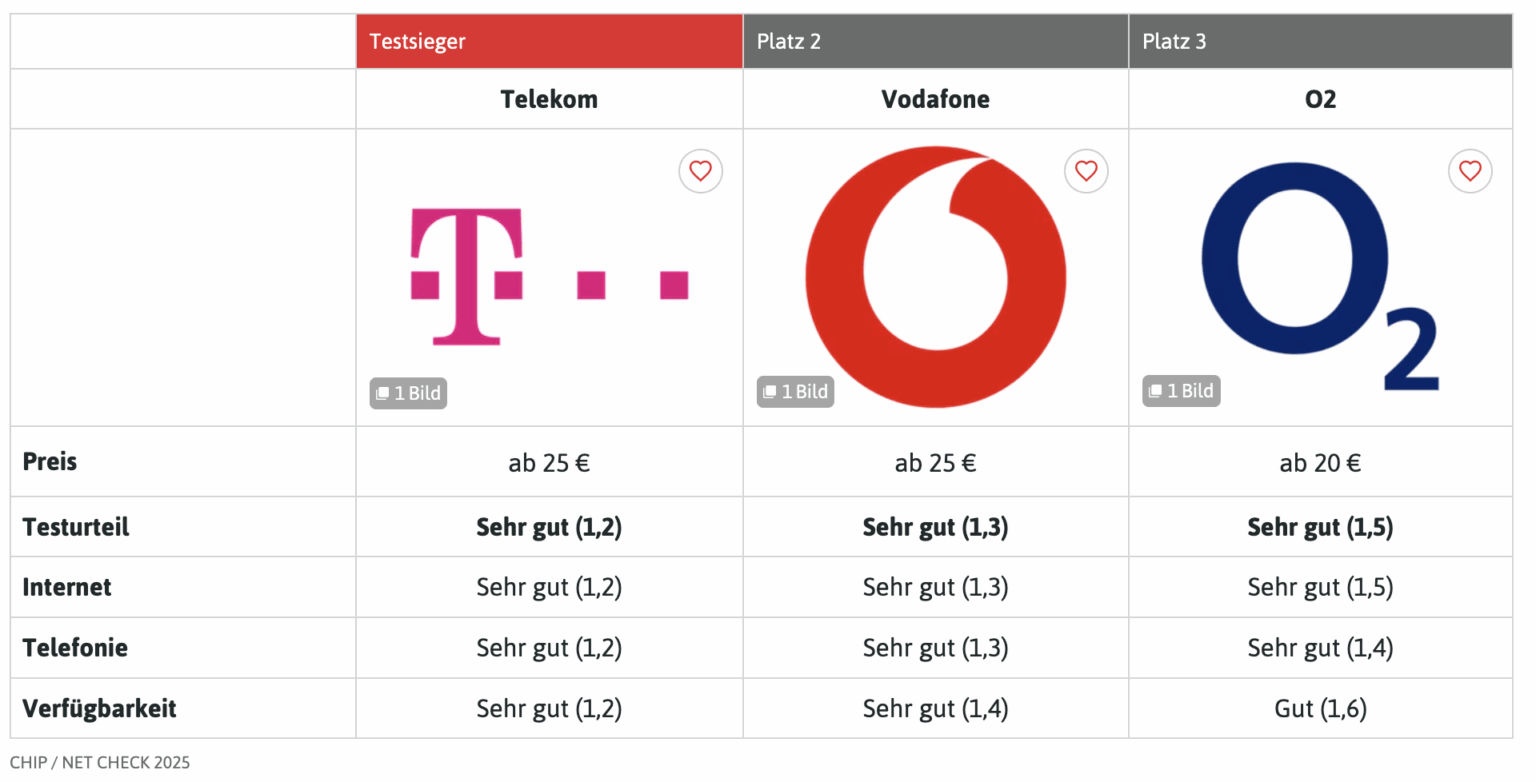Screen dimensions: 1536x782
Task: Select Telekom's 'ab 25 €' price cell
Action: click(549, 462)
